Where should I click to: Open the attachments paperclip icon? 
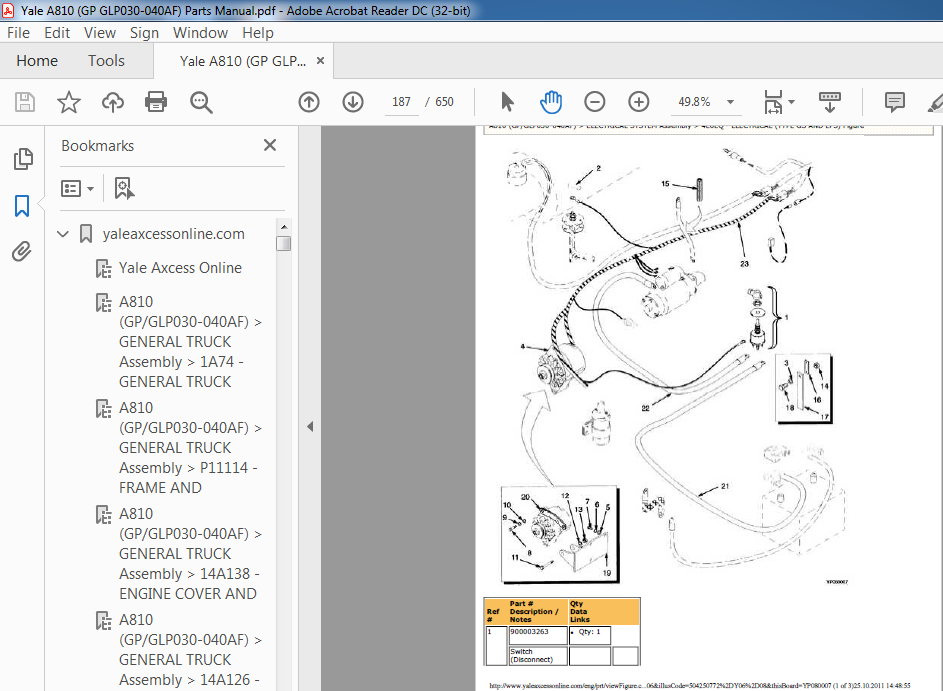22,251
